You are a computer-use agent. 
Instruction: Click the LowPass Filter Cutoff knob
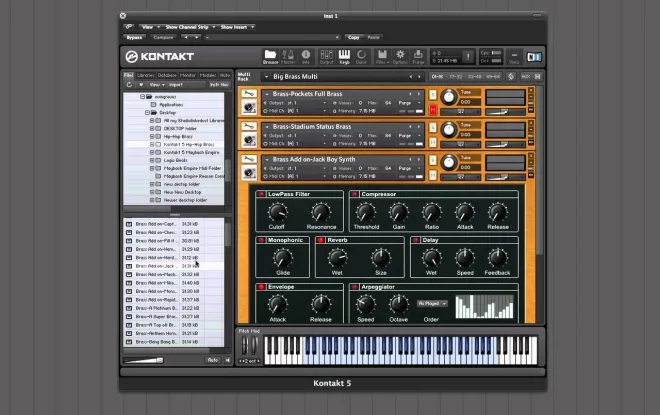[277, 213]
